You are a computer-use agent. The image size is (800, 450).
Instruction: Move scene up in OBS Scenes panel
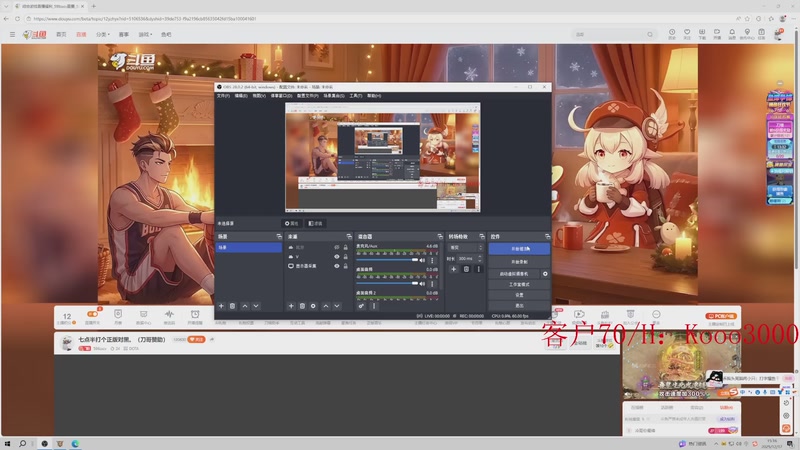[245, 306]
